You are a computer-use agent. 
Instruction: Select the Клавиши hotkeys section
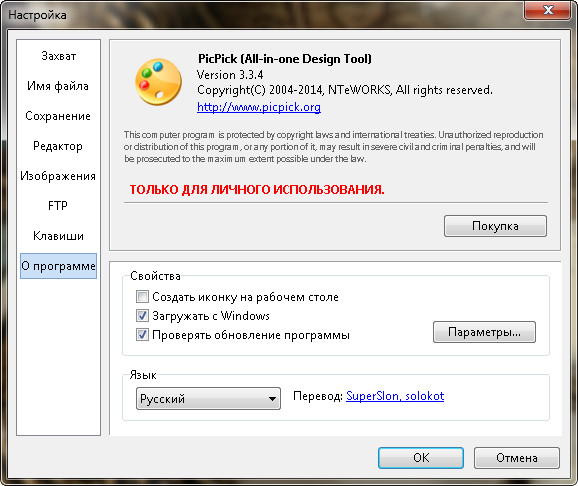tap(58, 236)
